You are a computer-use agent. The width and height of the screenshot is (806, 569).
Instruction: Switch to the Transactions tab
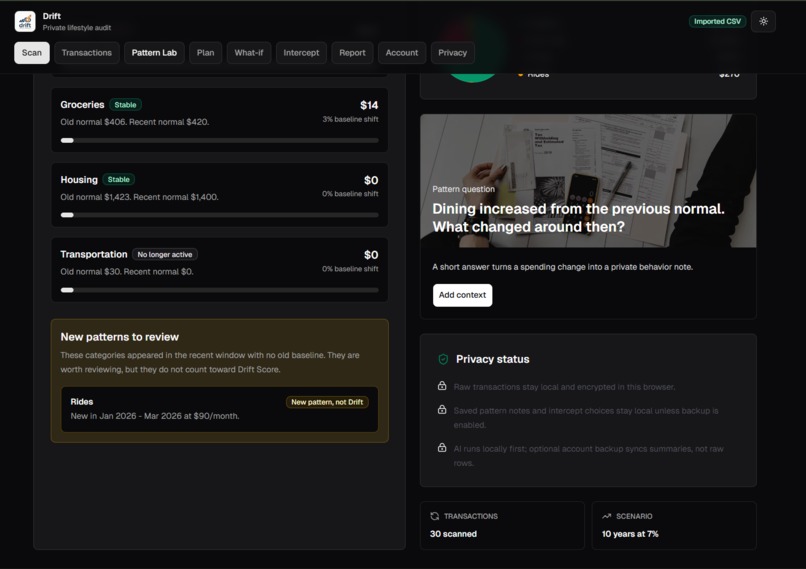click(x=86, y=53)
